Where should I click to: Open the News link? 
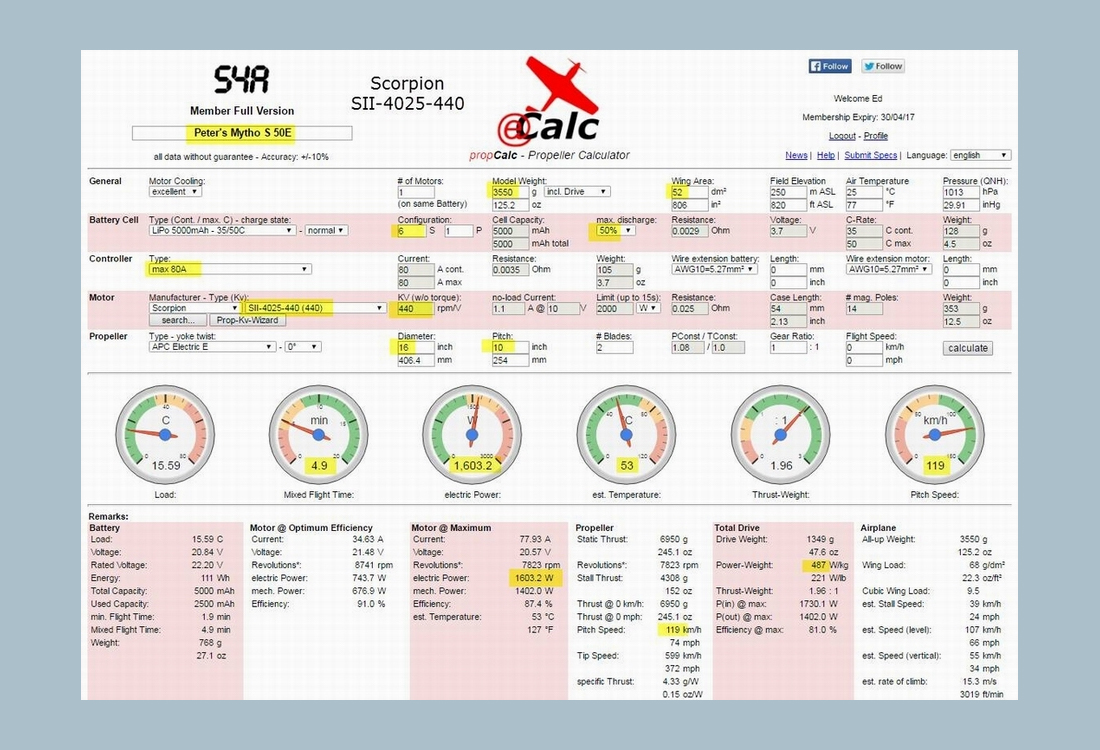[796, 155]
